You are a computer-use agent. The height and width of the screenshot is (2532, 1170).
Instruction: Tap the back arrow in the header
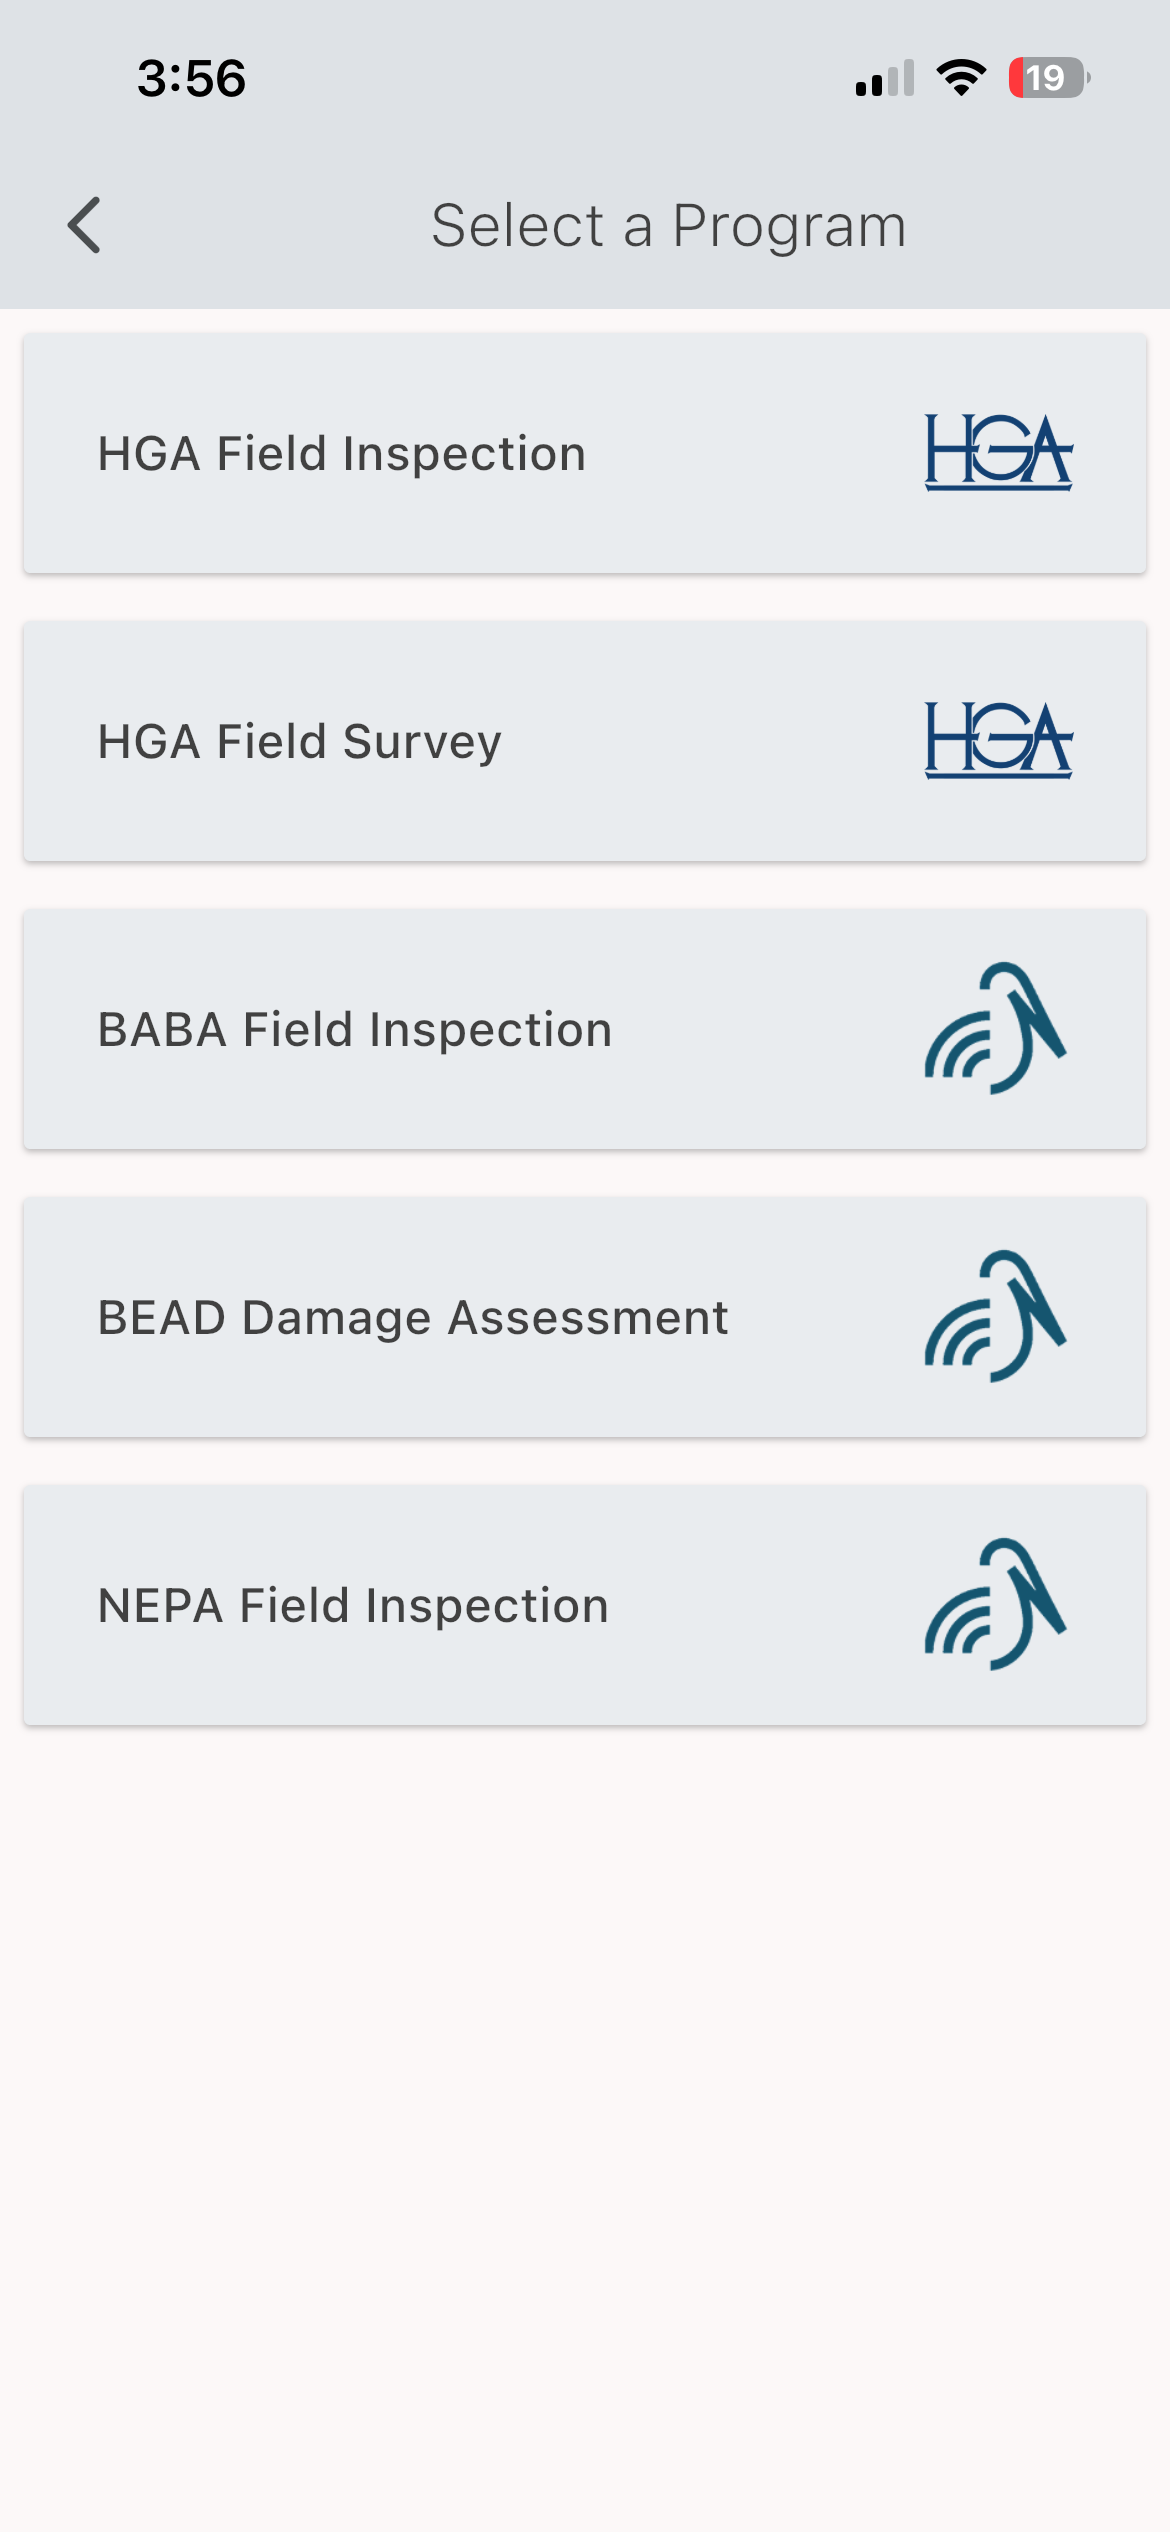[85, 226]
